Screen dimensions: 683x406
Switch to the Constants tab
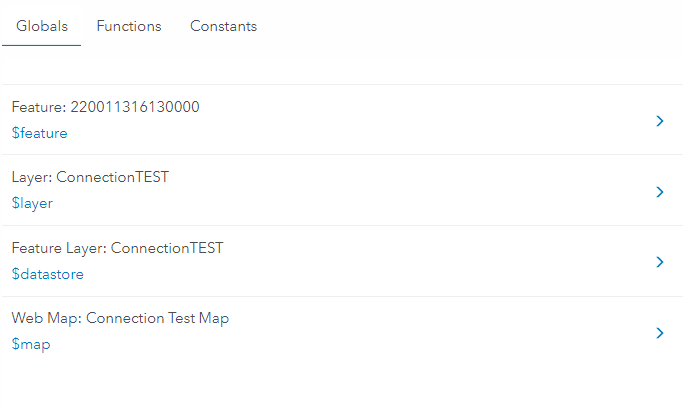pyautogui.click(x=223, y=27)
